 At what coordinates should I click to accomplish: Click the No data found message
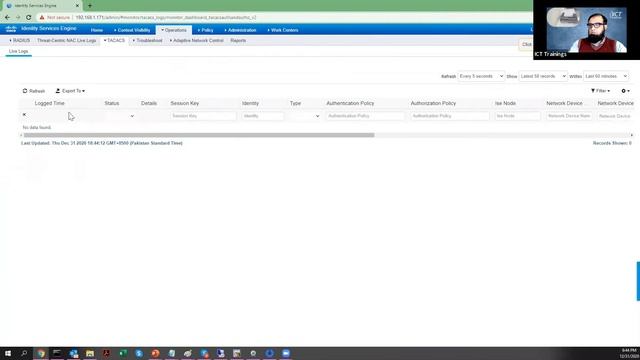37,128
